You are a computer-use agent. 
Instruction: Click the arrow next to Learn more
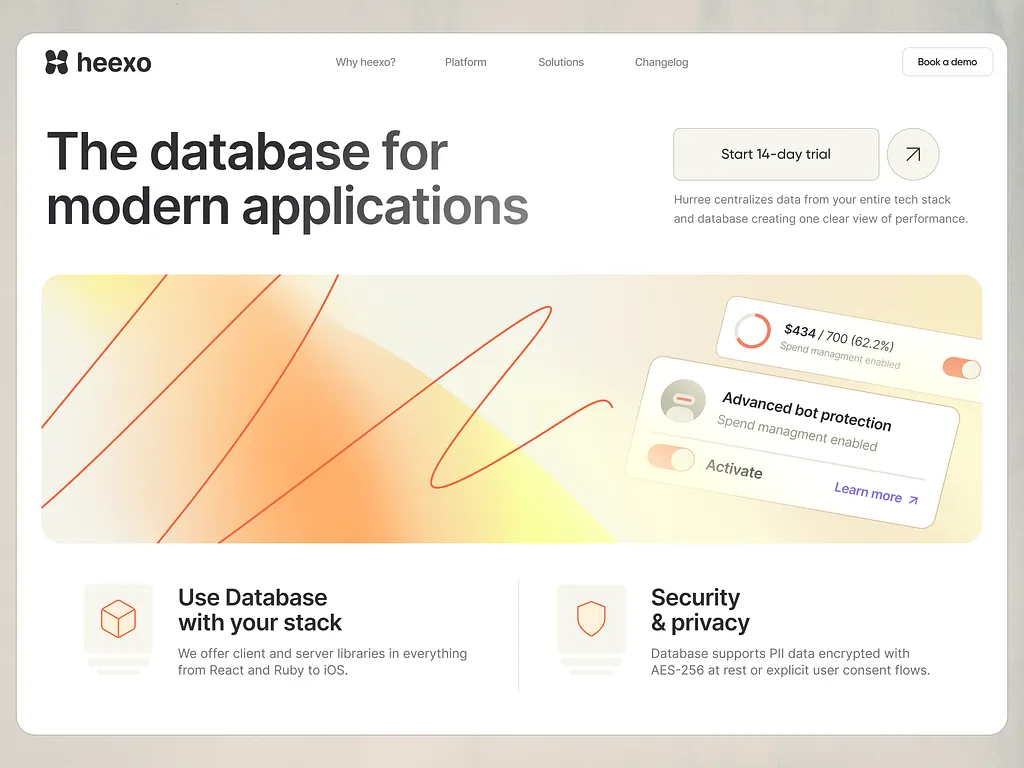913,499
